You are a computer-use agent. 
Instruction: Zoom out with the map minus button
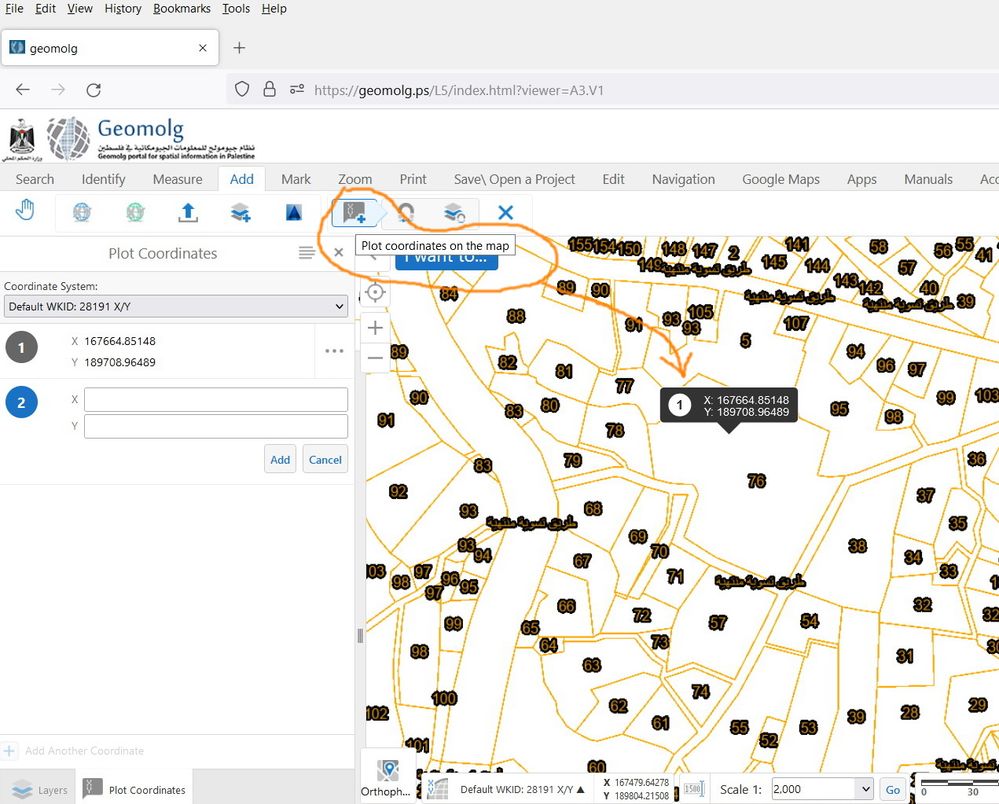point(375,357)
